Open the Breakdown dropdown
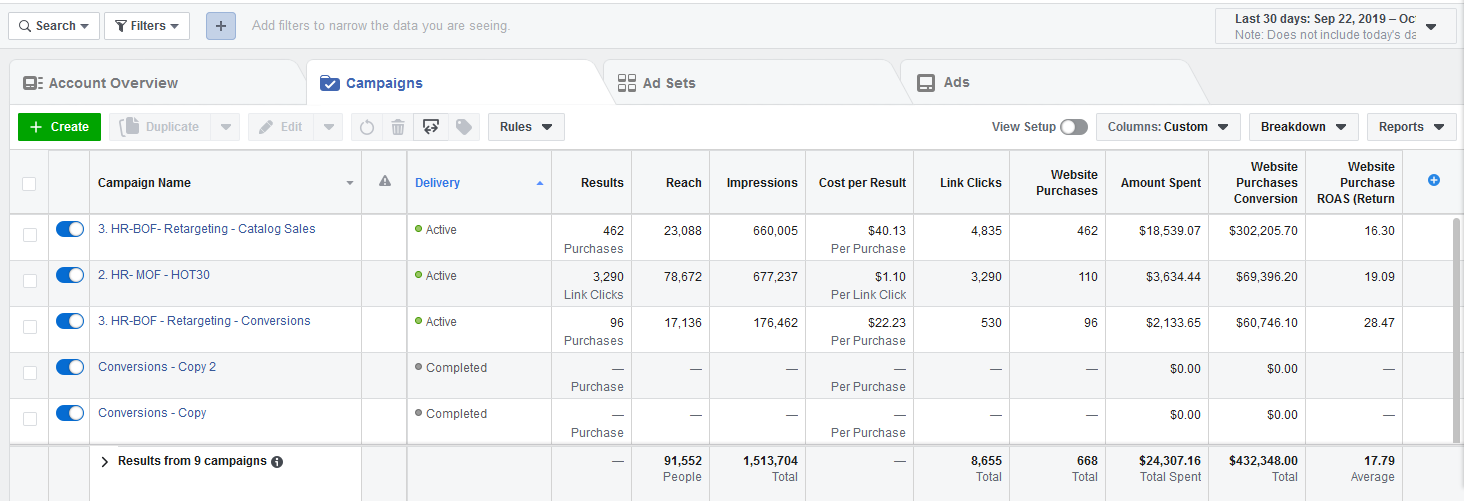Image resolution: width=1464 pixels, height=501 pixels. pyautogui.click(x=1303, y=127)
